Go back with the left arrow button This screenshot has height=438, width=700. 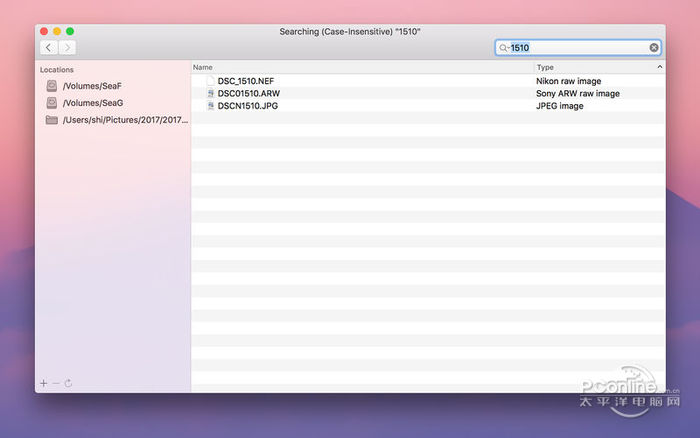[49, 47]
